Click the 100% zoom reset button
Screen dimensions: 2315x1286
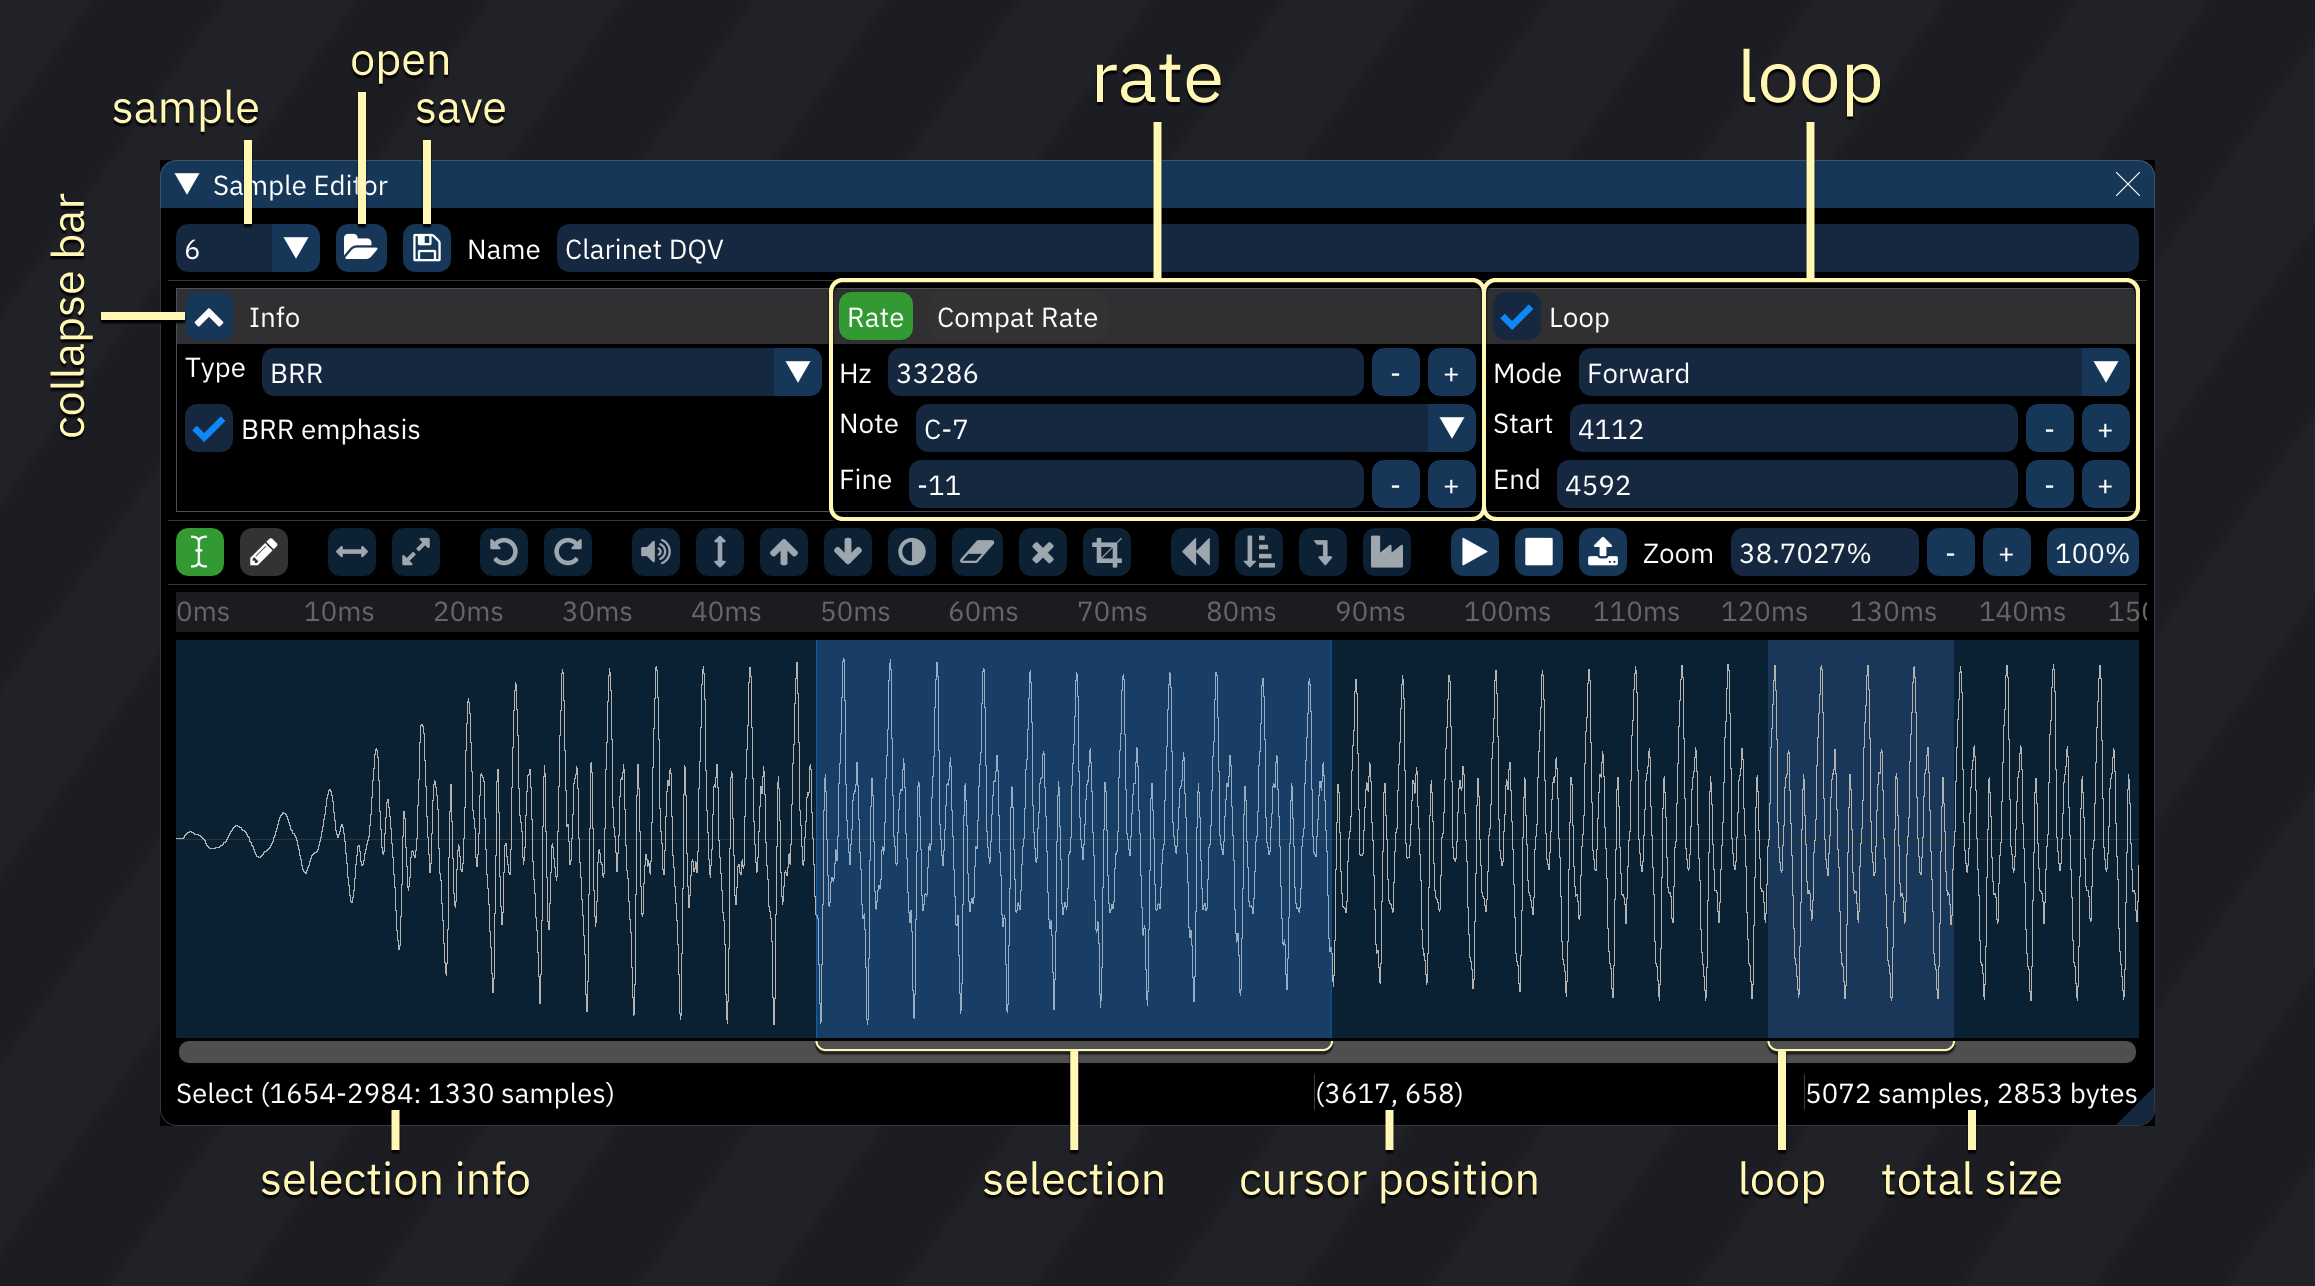(2091, 553)
